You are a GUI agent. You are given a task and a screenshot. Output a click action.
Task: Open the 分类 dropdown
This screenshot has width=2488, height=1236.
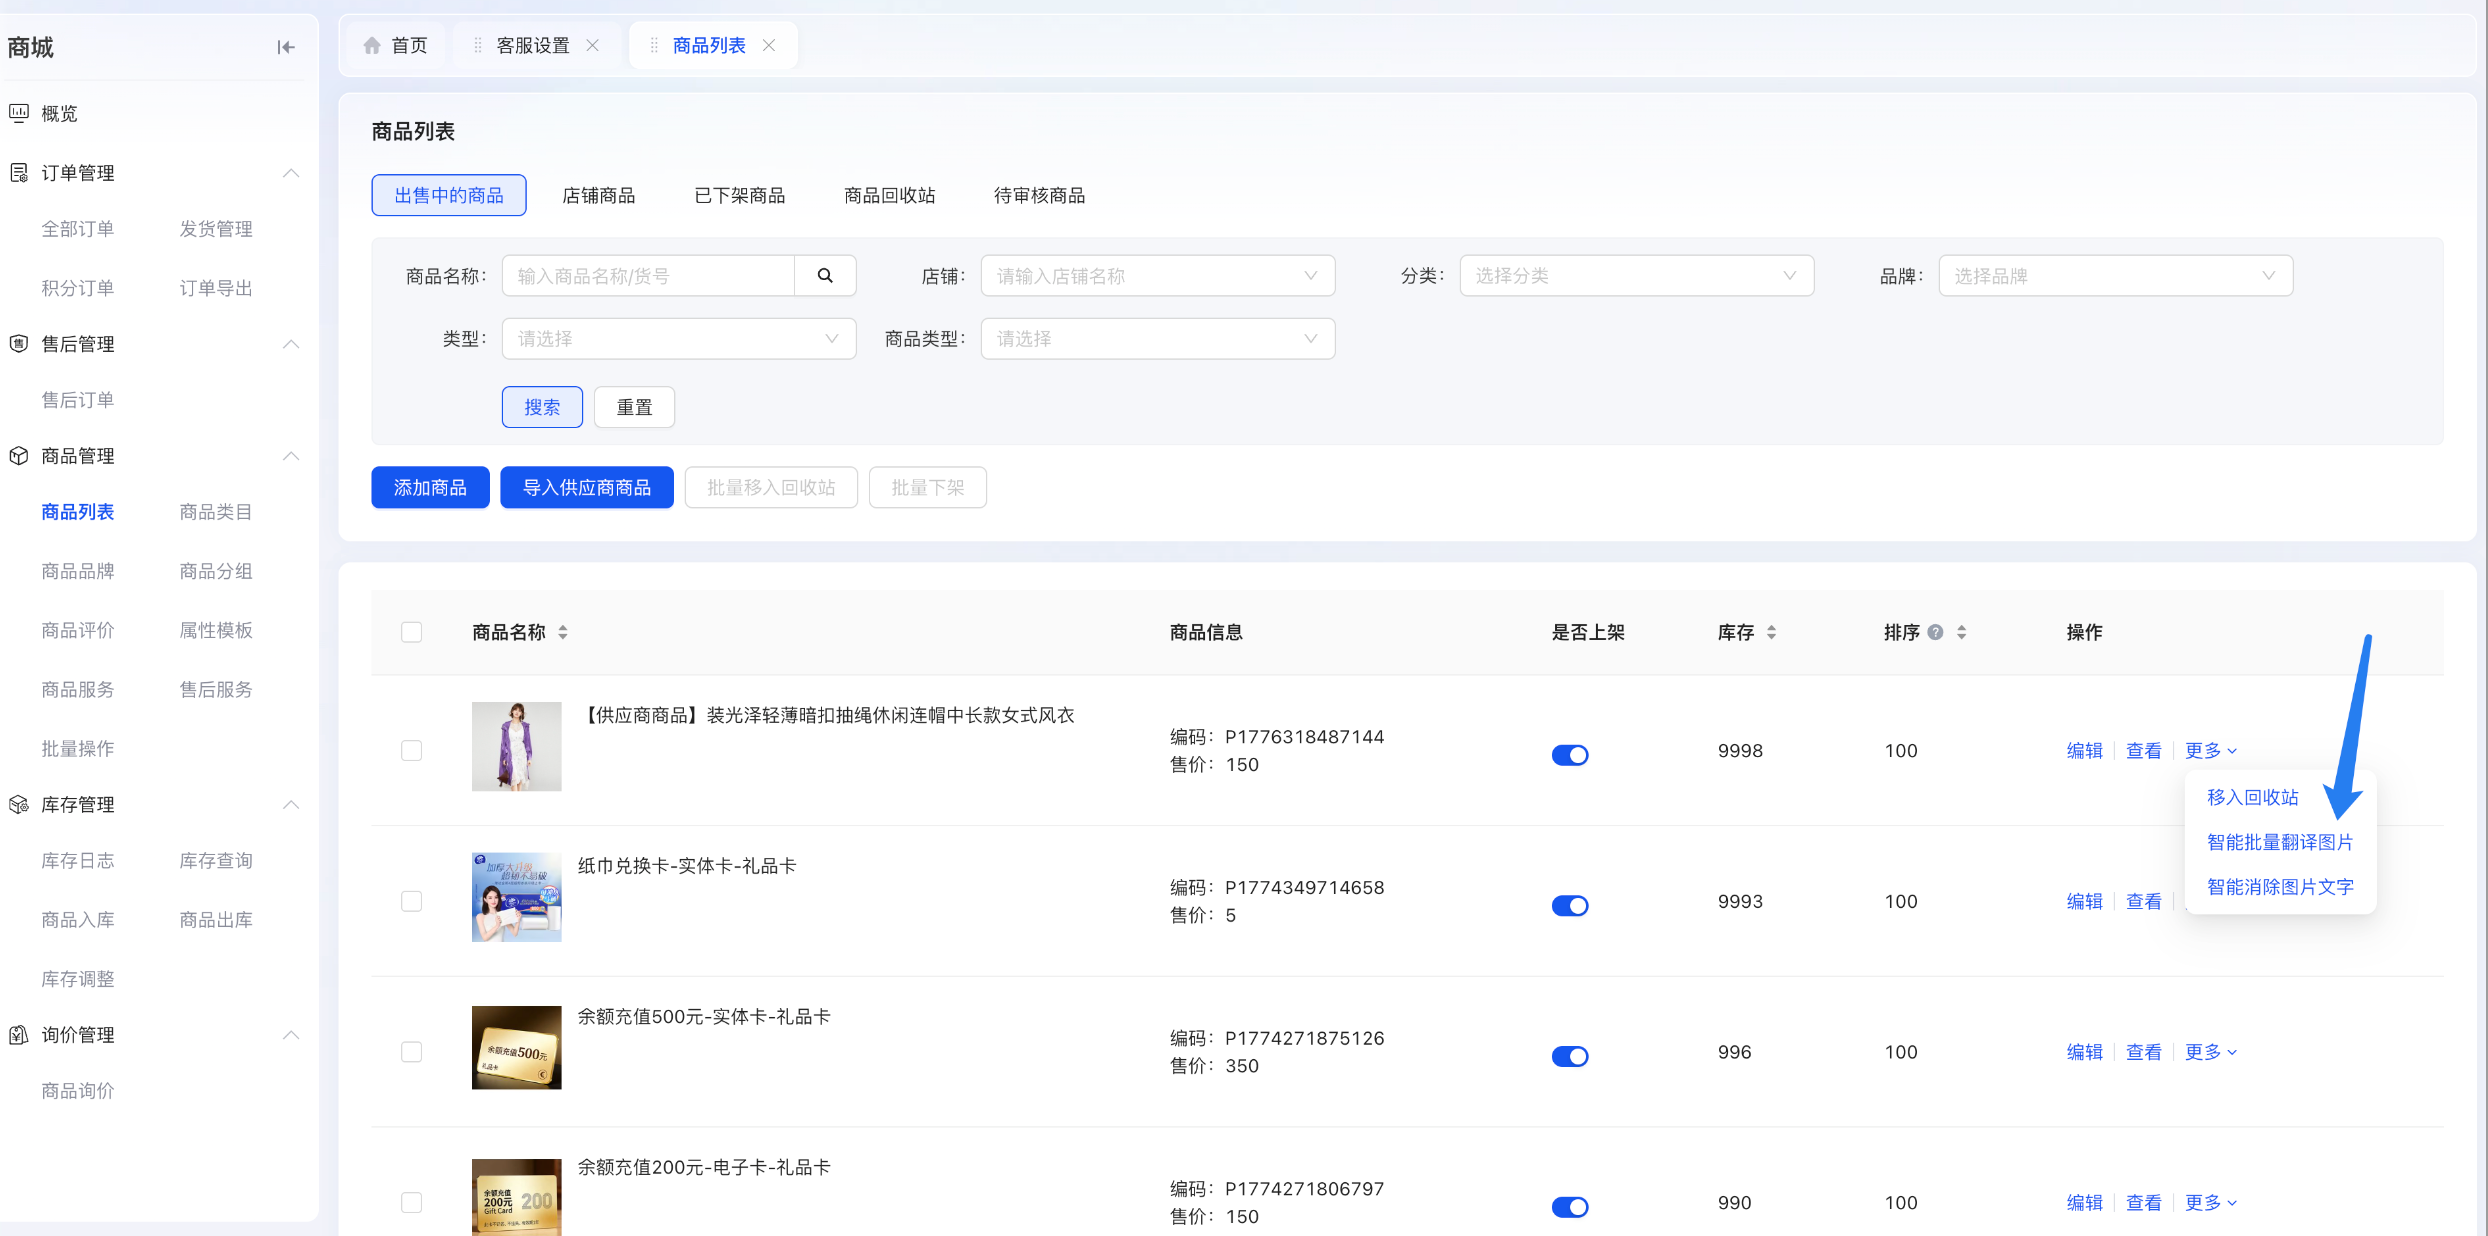pyautogui.click(x=1637, y=276)
